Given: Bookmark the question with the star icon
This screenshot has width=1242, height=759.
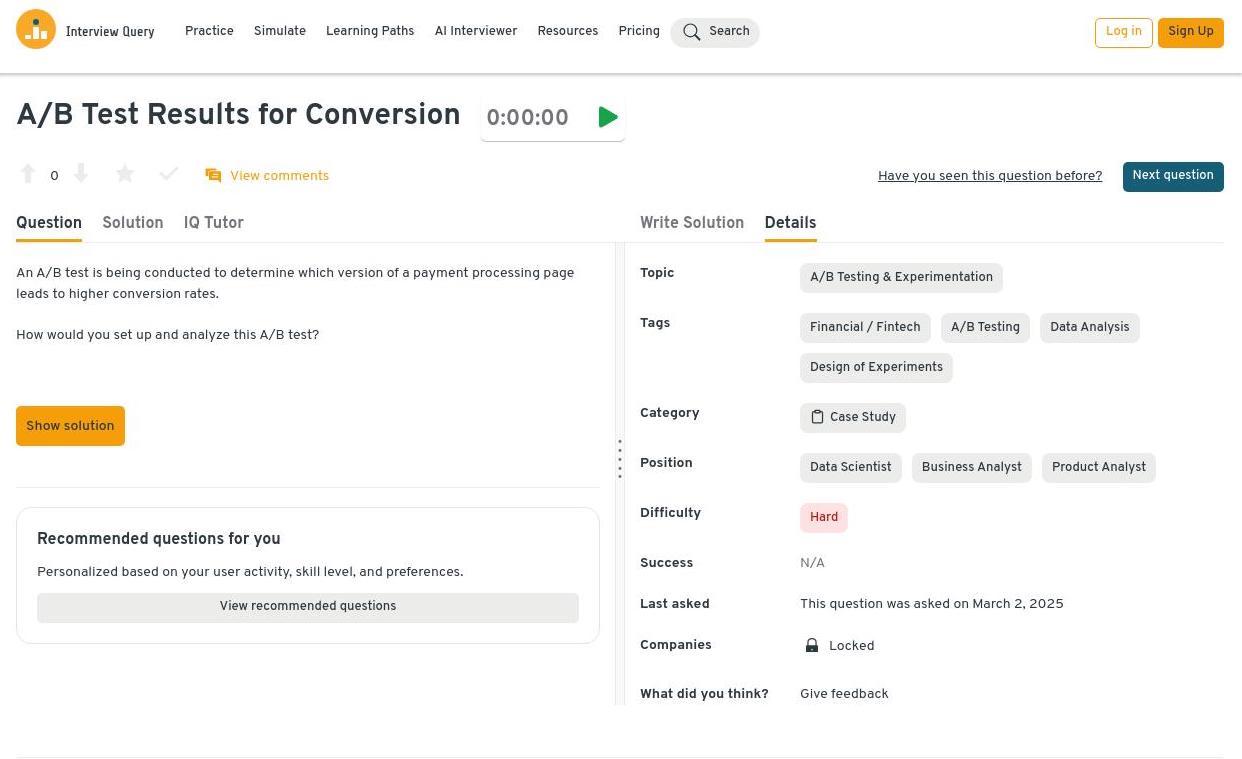Looking at the screenshot, I should tap(125, 175).
